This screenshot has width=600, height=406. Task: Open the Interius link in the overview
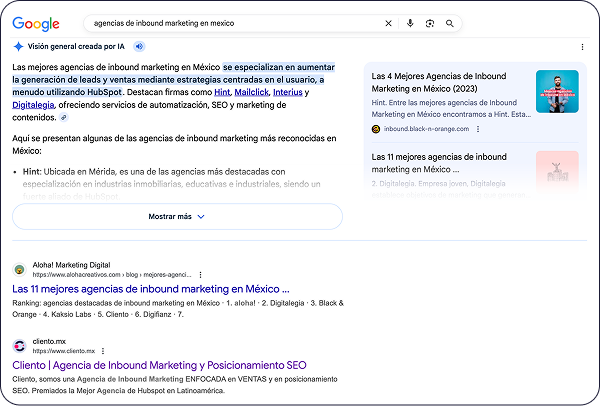pos(288,92)
